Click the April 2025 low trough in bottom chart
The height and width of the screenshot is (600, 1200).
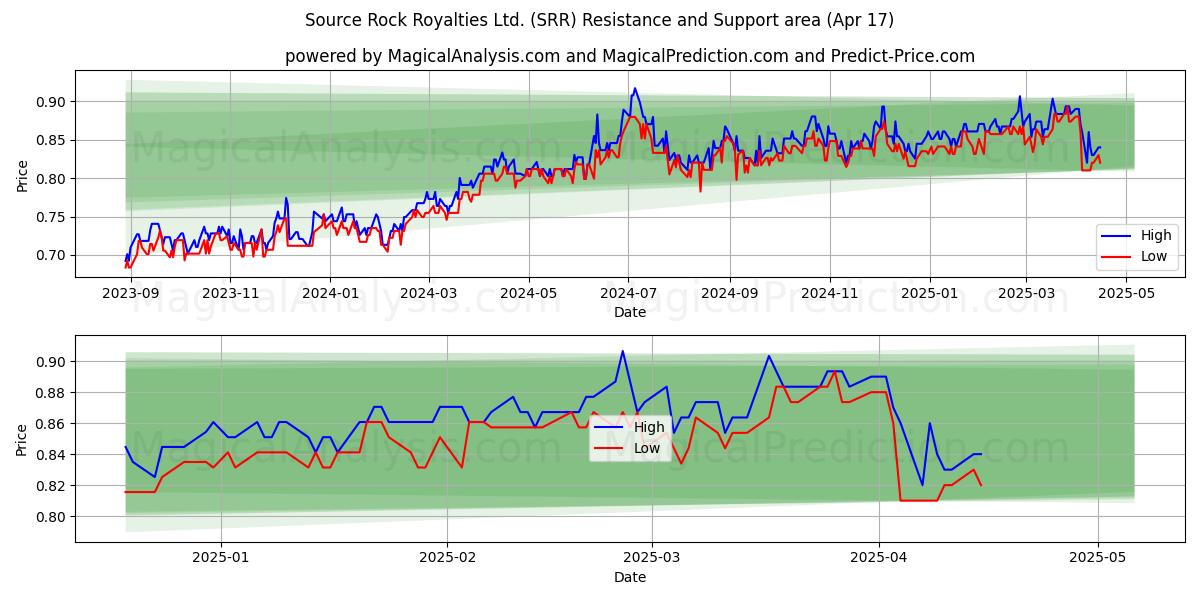918,500
